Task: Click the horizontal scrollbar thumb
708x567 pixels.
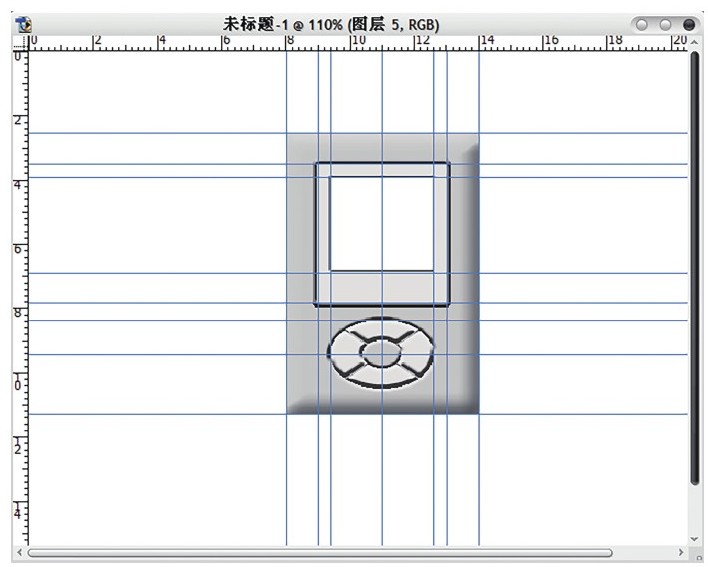Action: click(x=320, y=553)
